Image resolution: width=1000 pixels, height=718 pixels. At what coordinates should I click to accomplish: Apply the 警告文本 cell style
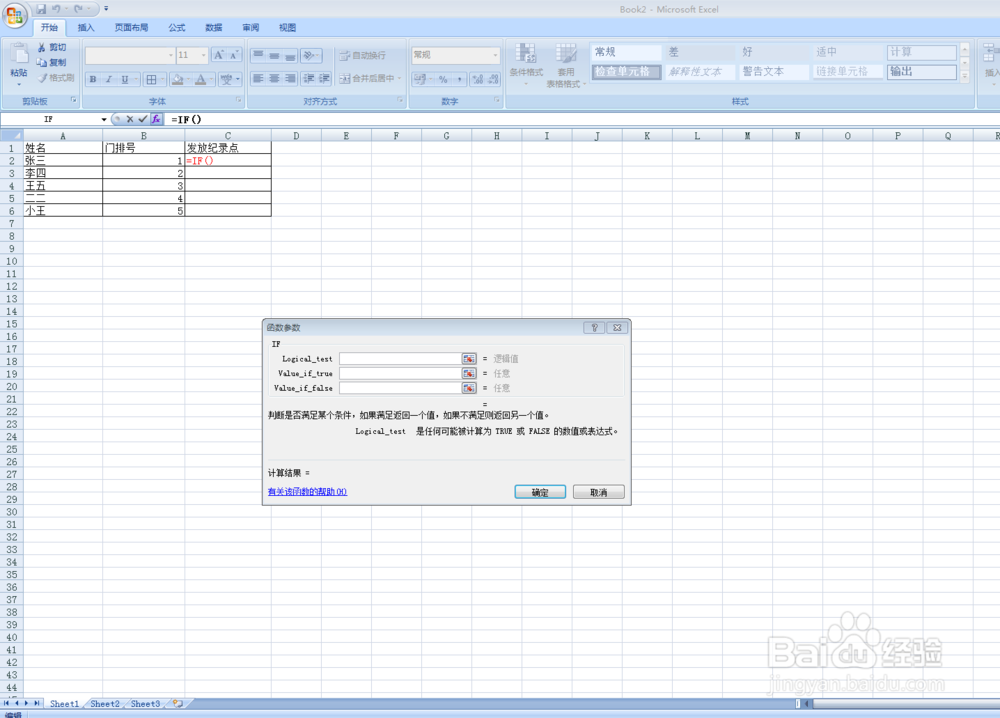click(x=774, y=71)
